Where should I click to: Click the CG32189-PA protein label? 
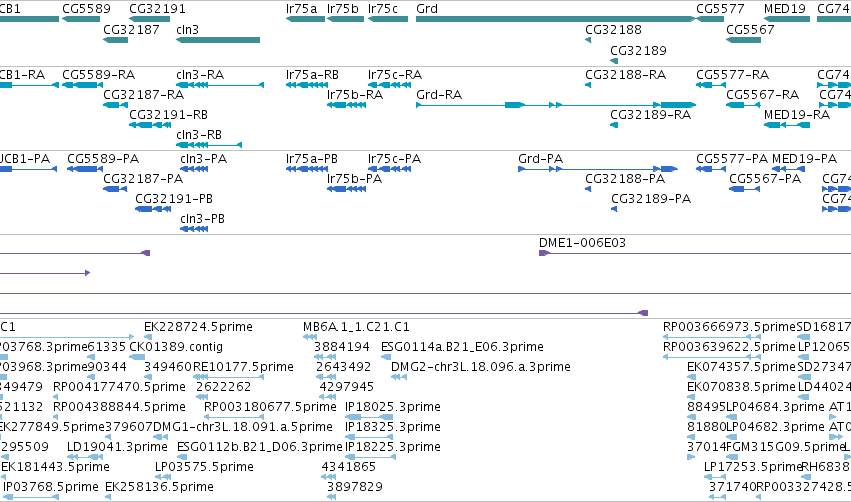point(651,199)
